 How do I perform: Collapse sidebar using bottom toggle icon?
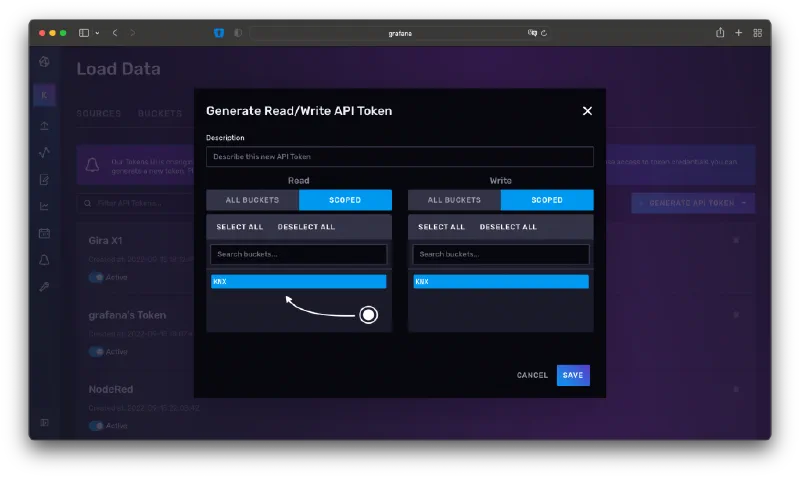click(x=44, y=422)
